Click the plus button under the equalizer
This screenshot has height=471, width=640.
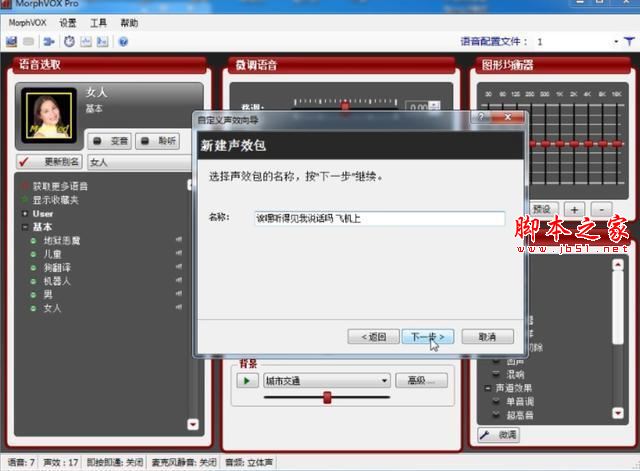(574, 210)
